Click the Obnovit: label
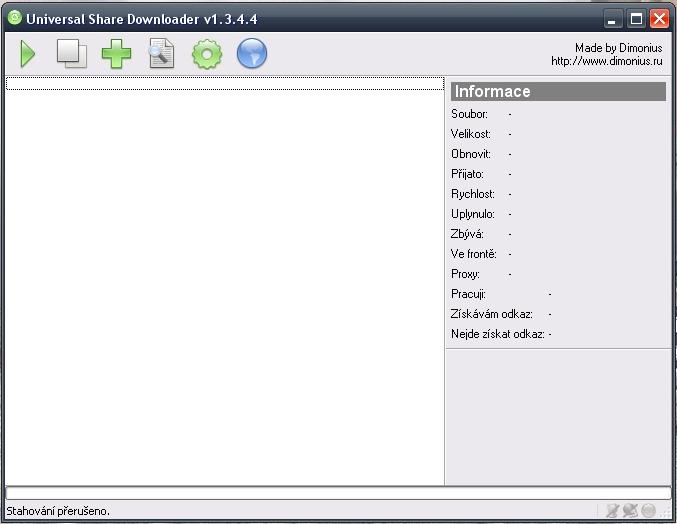Viewport: 677px width, 524px height. pos(471,154)
